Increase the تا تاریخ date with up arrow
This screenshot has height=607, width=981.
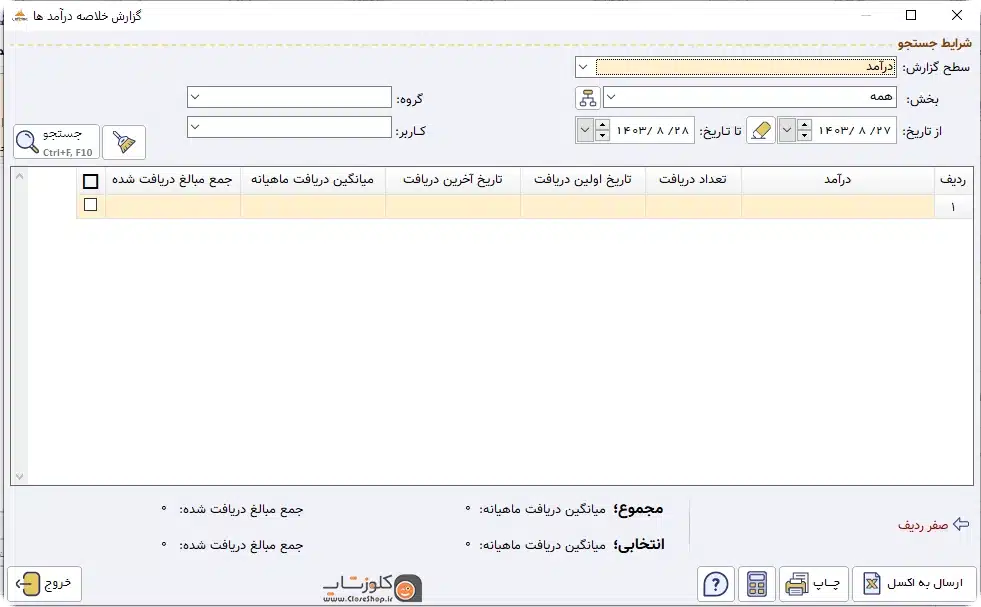point(602,125)
